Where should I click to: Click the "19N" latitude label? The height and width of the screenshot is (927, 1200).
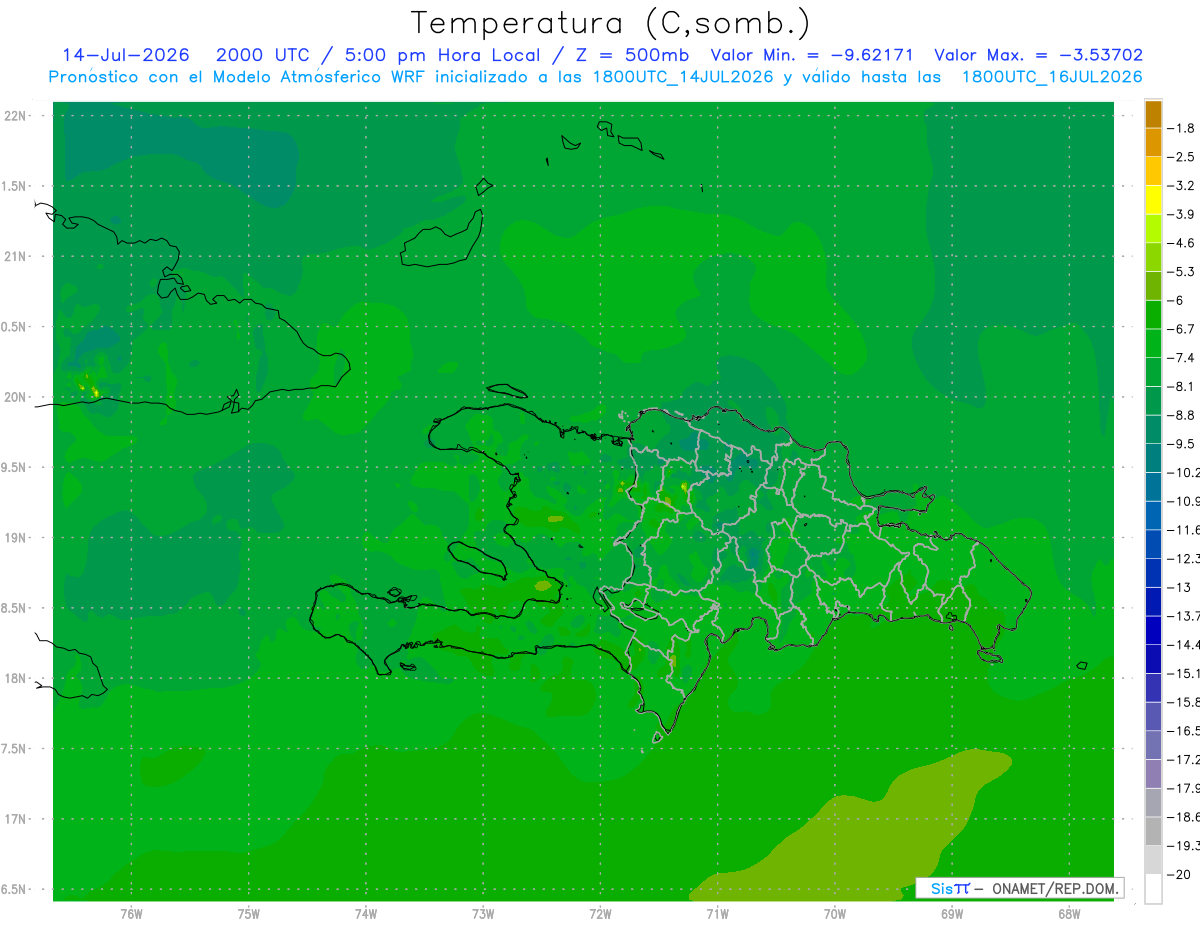[x=15, y=538]
